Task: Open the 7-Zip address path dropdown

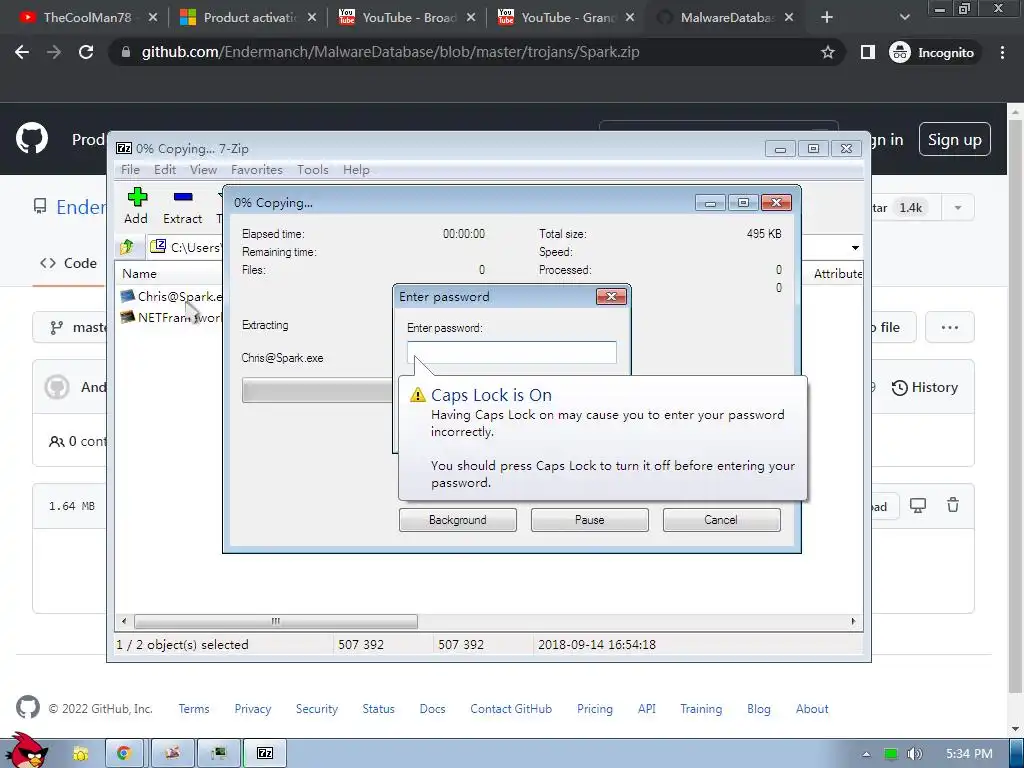Action: pos(855,248)
